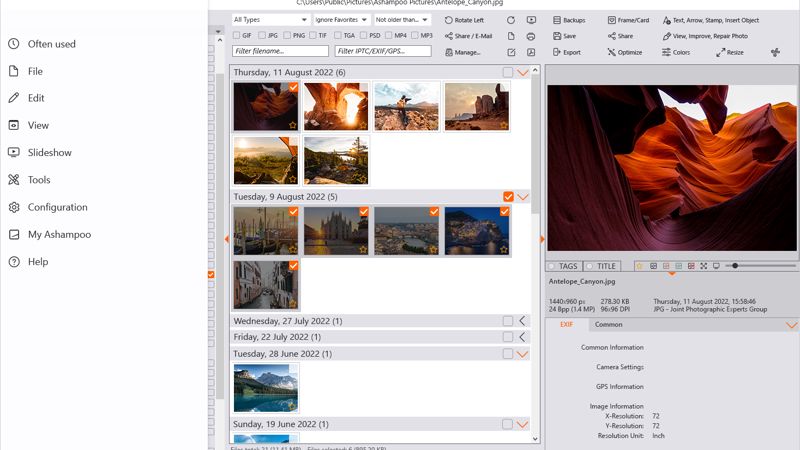Run the Optimize tool
Viewport: 800px width, 450px height.
click(624, 52)
